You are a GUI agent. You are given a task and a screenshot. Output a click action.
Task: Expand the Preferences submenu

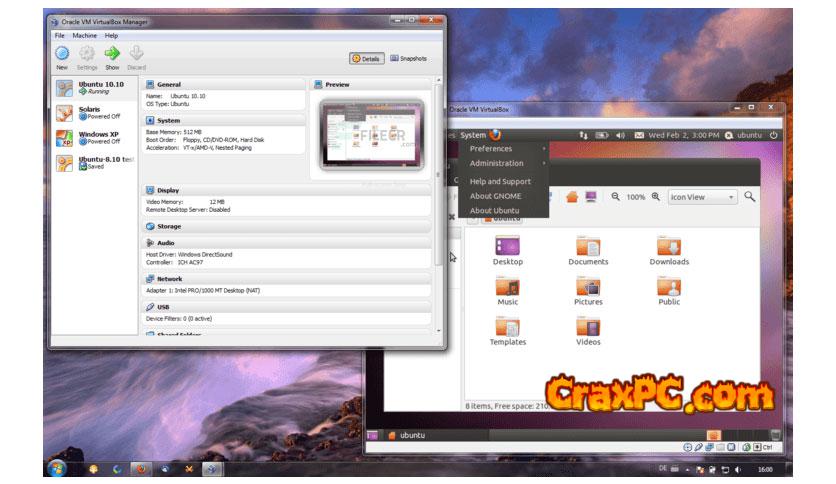503,149
